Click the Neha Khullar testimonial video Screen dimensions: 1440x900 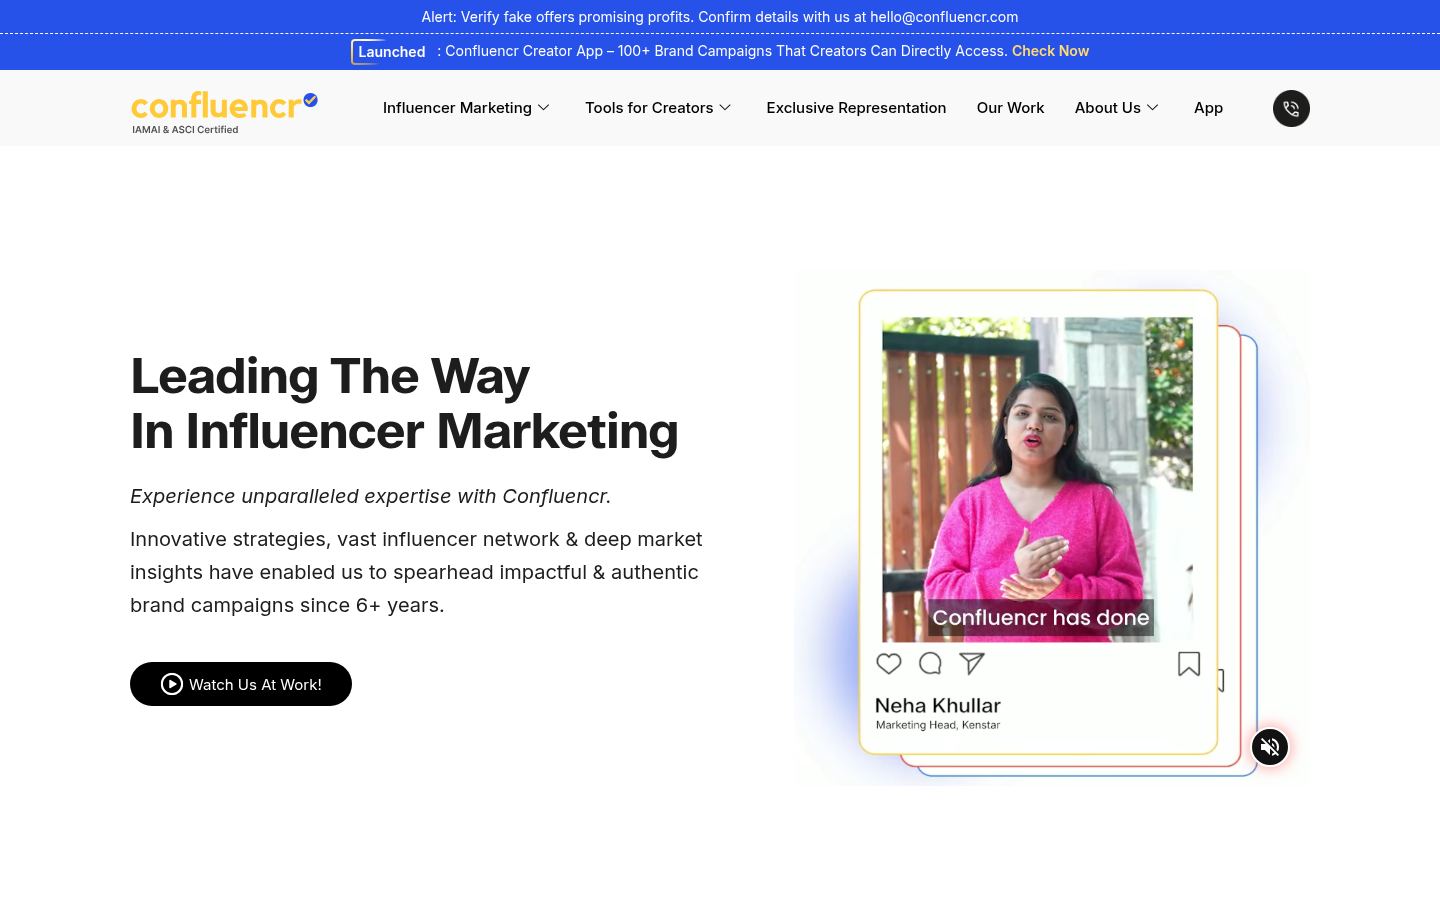(1037, 479)
